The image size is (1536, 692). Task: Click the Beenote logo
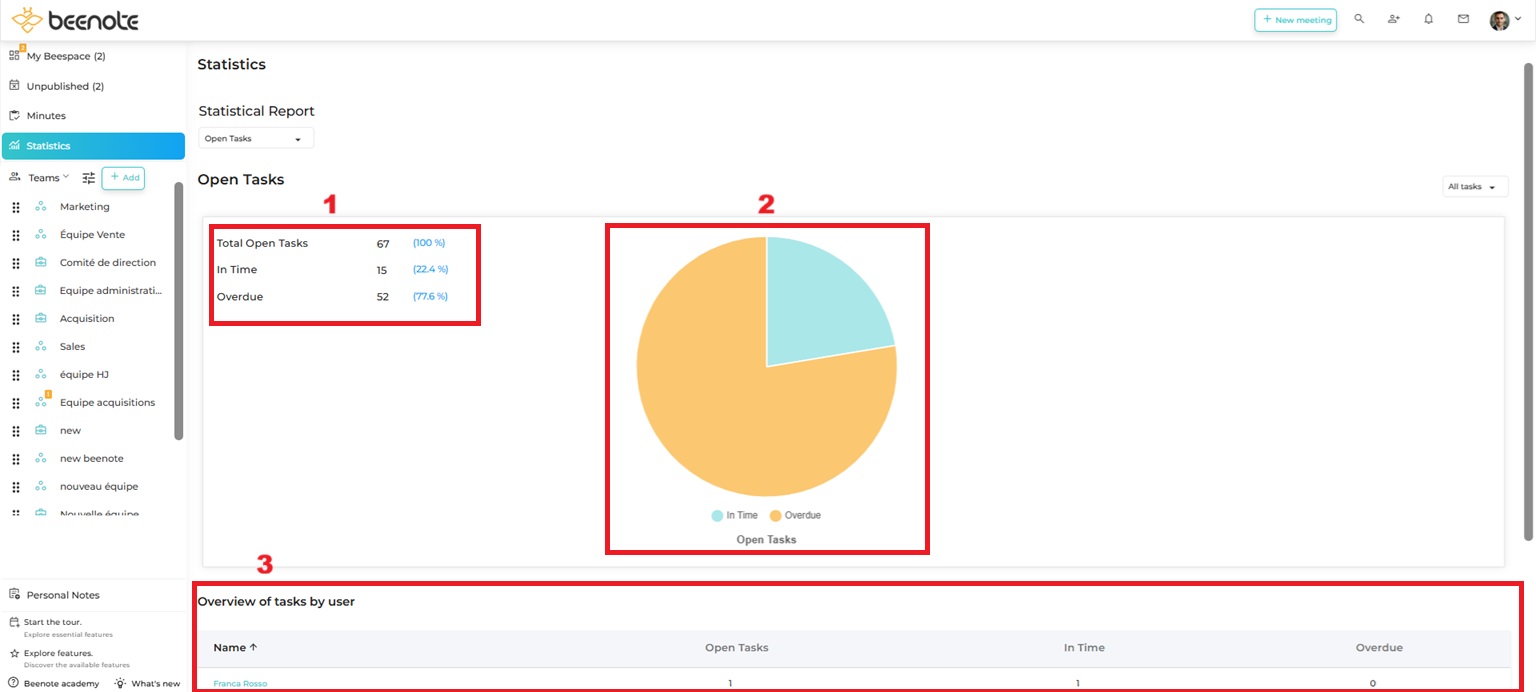[74, 19]
